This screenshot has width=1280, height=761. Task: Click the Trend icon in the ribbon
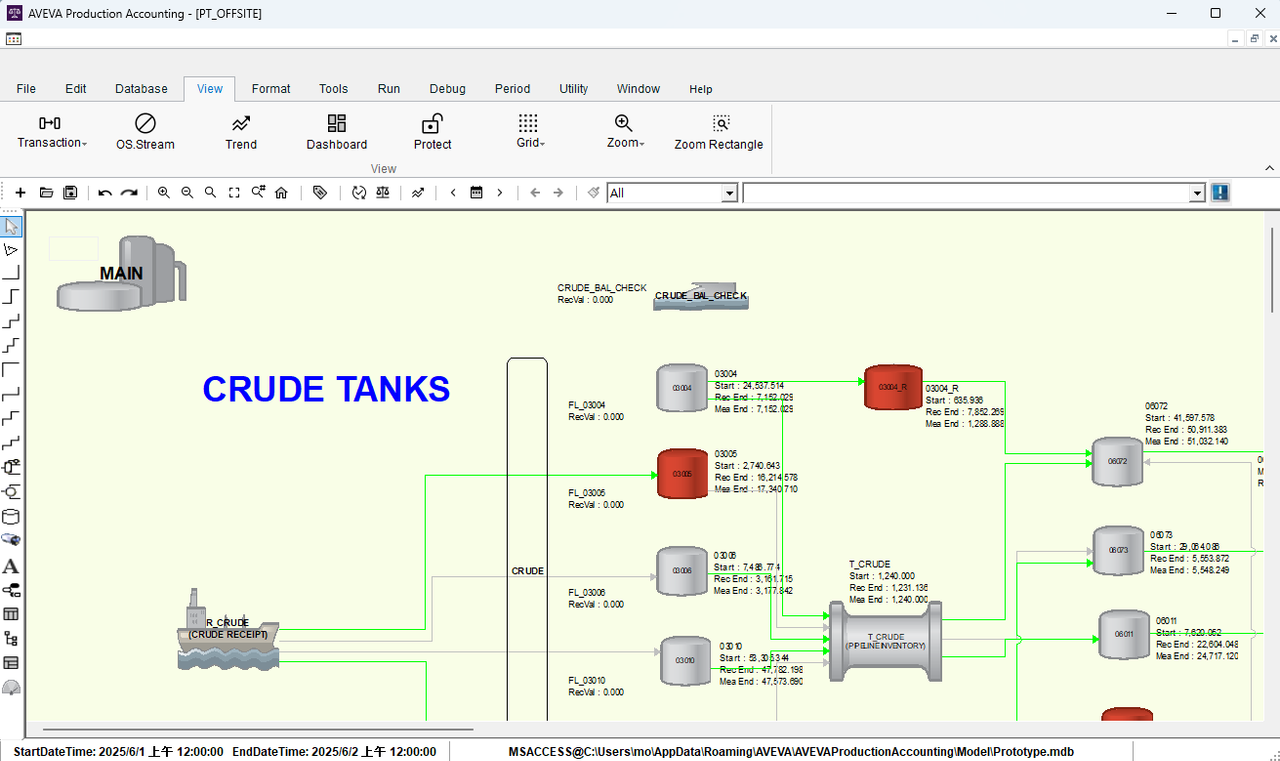click(x=241, y=131)
